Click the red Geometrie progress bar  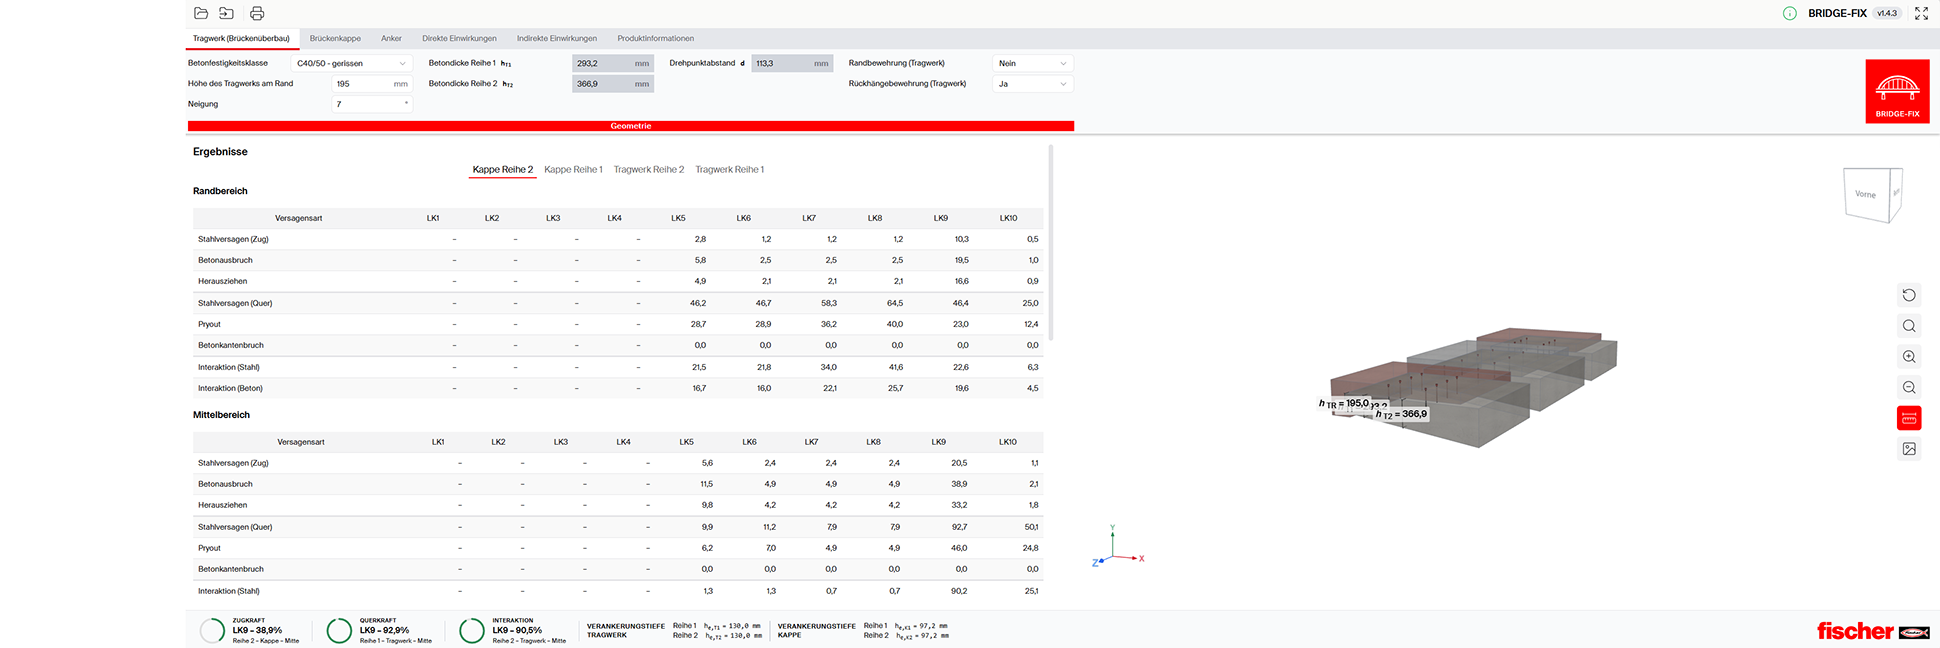tap(631, 126)
